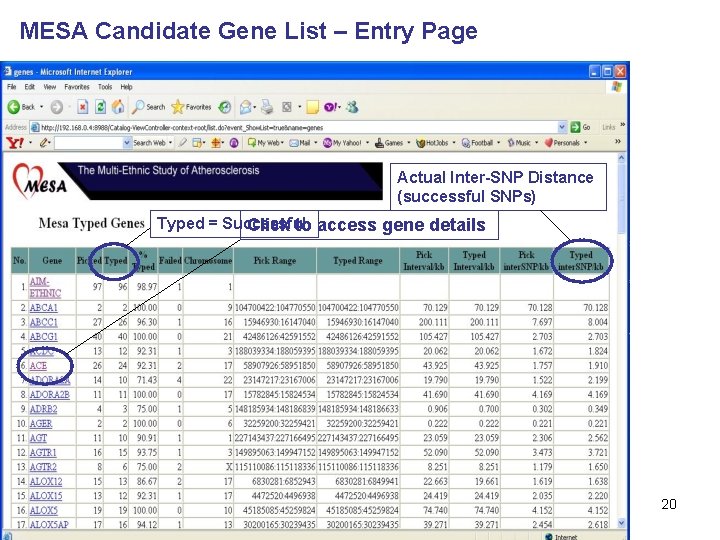Click the yellow note icon in toolbar
The image size is (720, 540).
[312, 107]
